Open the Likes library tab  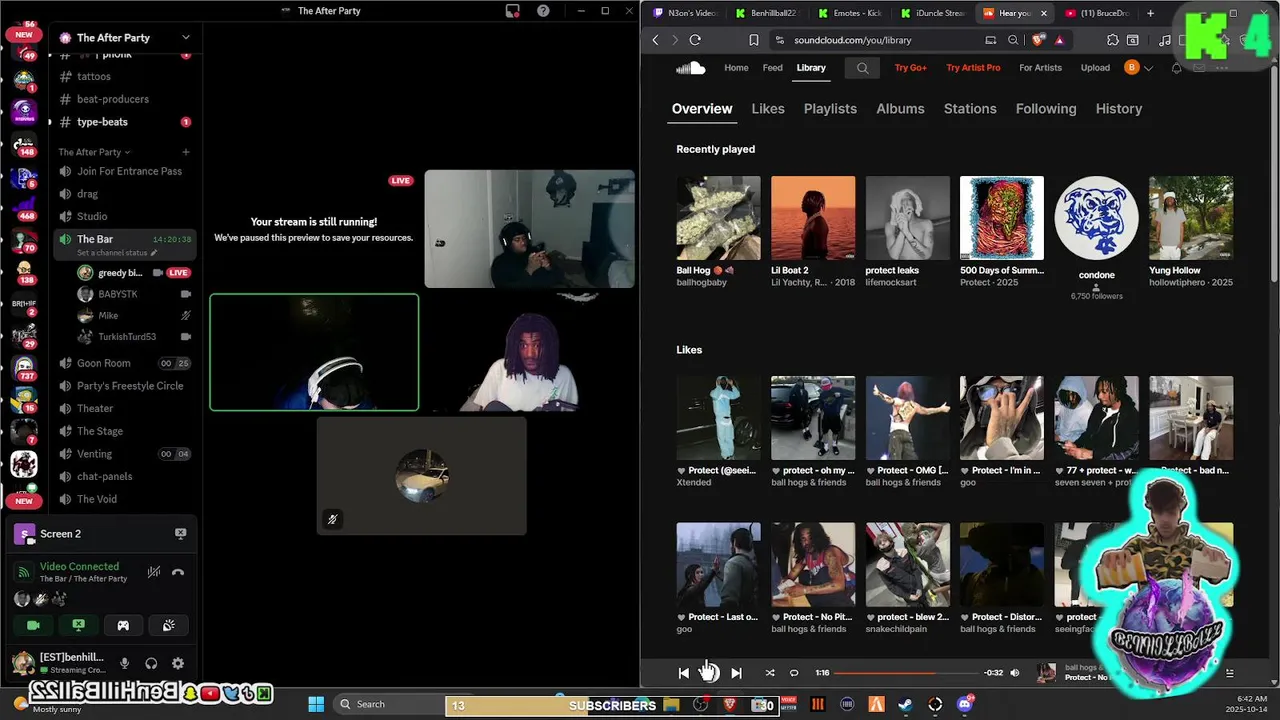pos(768,109)
